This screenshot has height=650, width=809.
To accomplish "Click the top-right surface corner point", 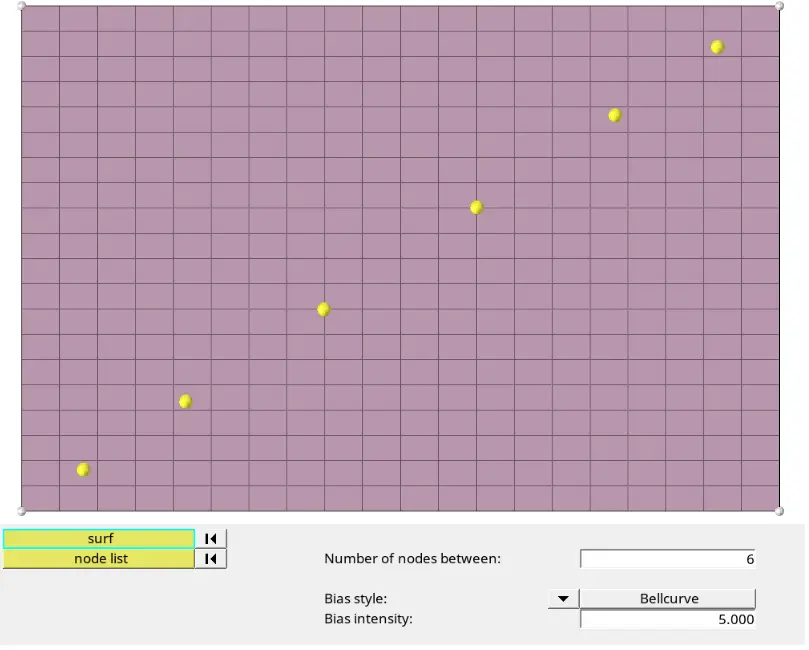I will coord(782,6).
